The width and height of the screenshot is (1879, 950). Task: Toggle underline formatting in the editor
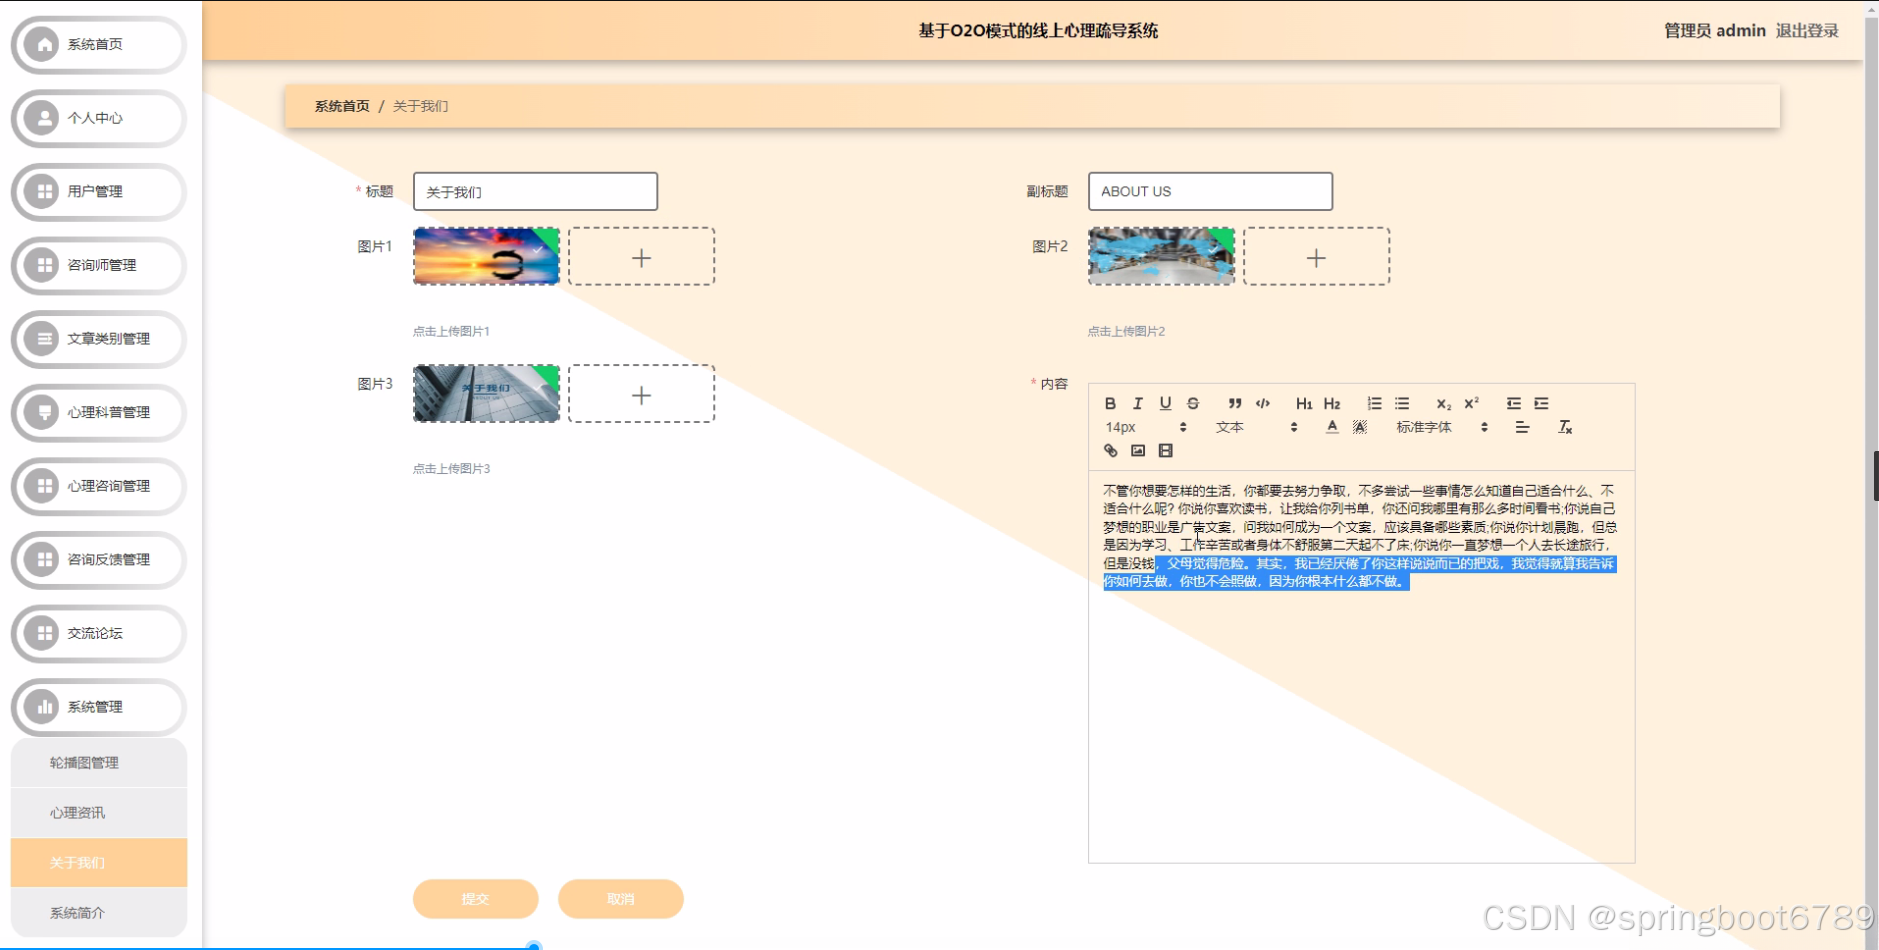click(1165, 403)
